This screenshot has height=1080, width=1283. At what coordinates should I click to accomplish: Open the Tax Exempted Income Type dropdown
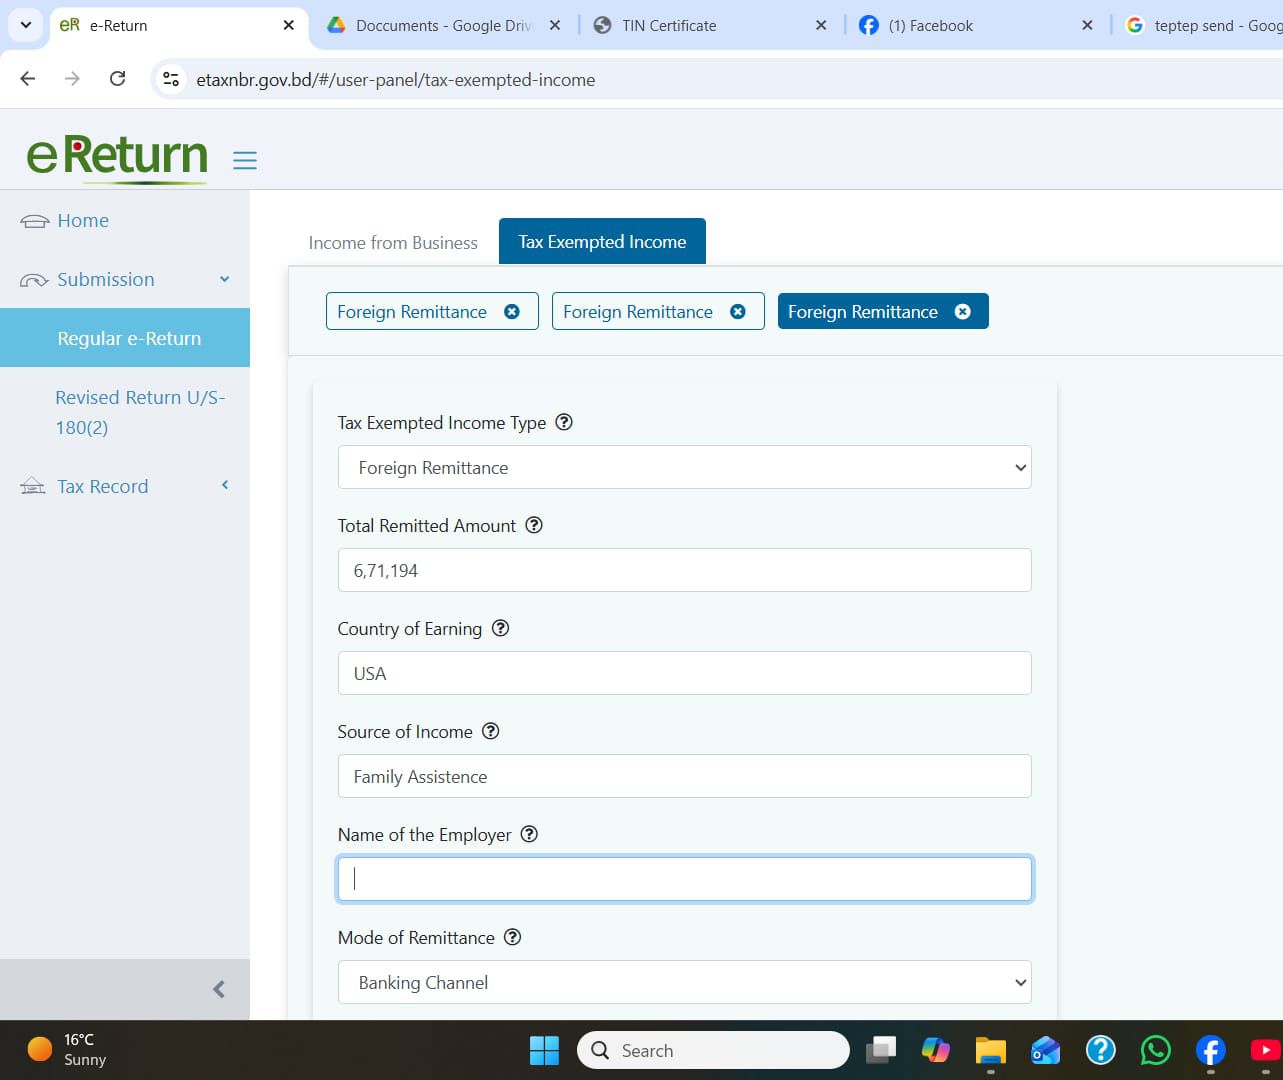(x=685, y=467)
